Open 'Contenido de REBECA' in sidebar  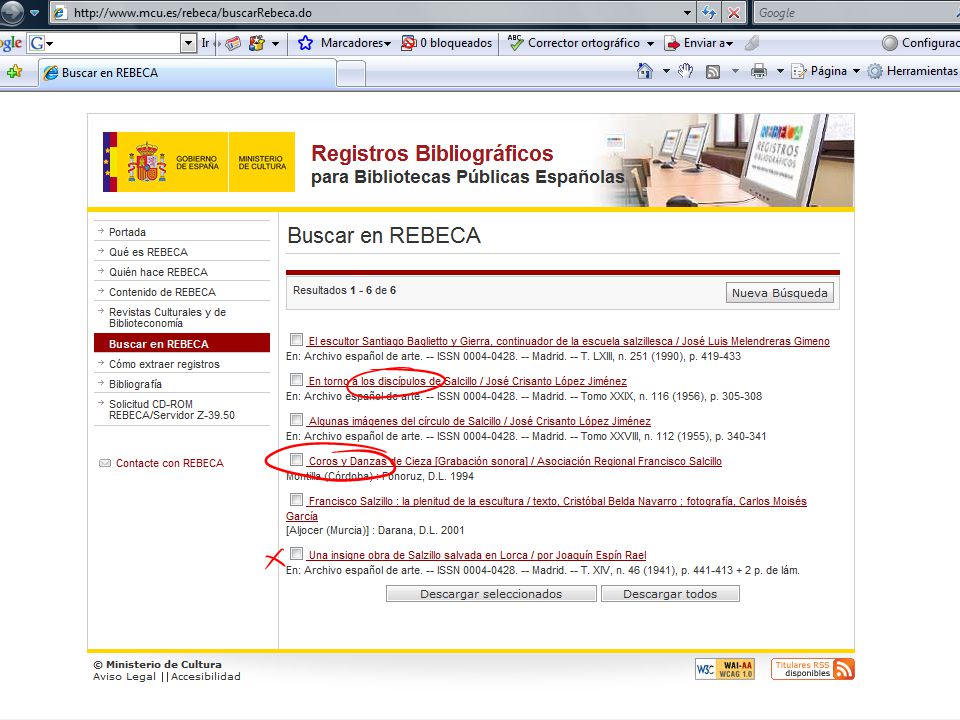click(x=162, y=292)
